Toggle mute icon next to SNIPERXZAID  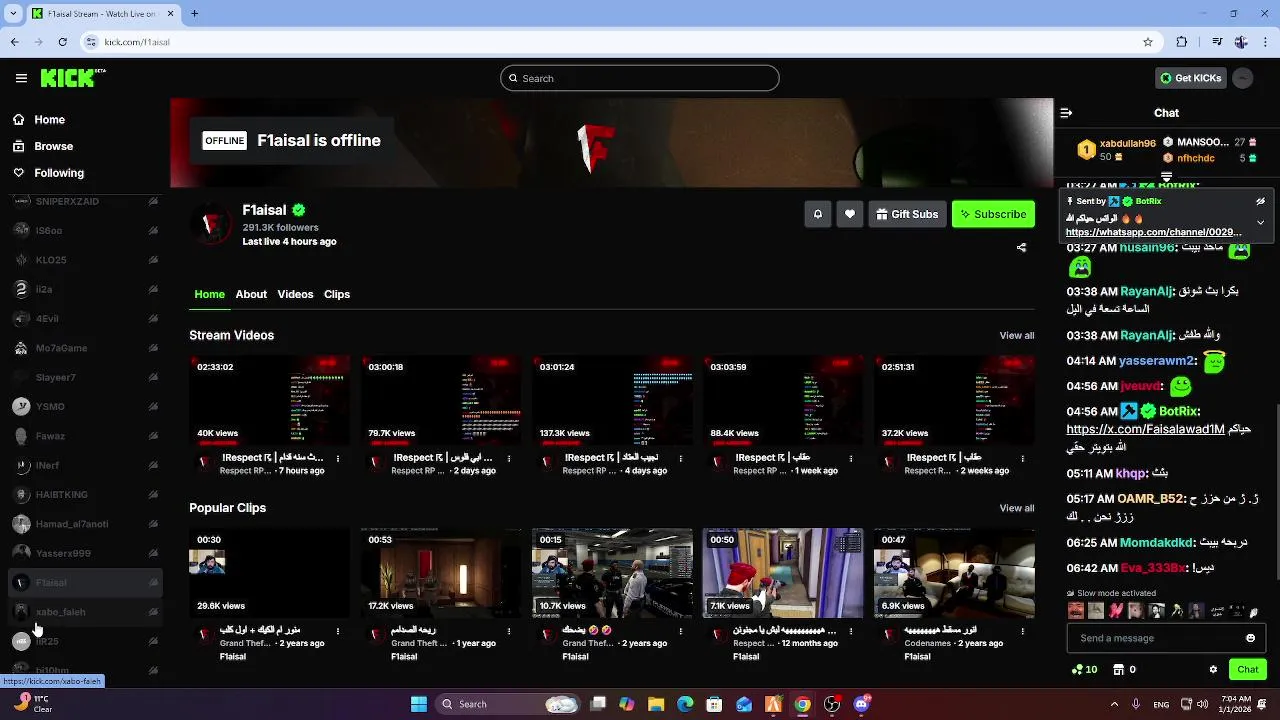coord(153,201)
